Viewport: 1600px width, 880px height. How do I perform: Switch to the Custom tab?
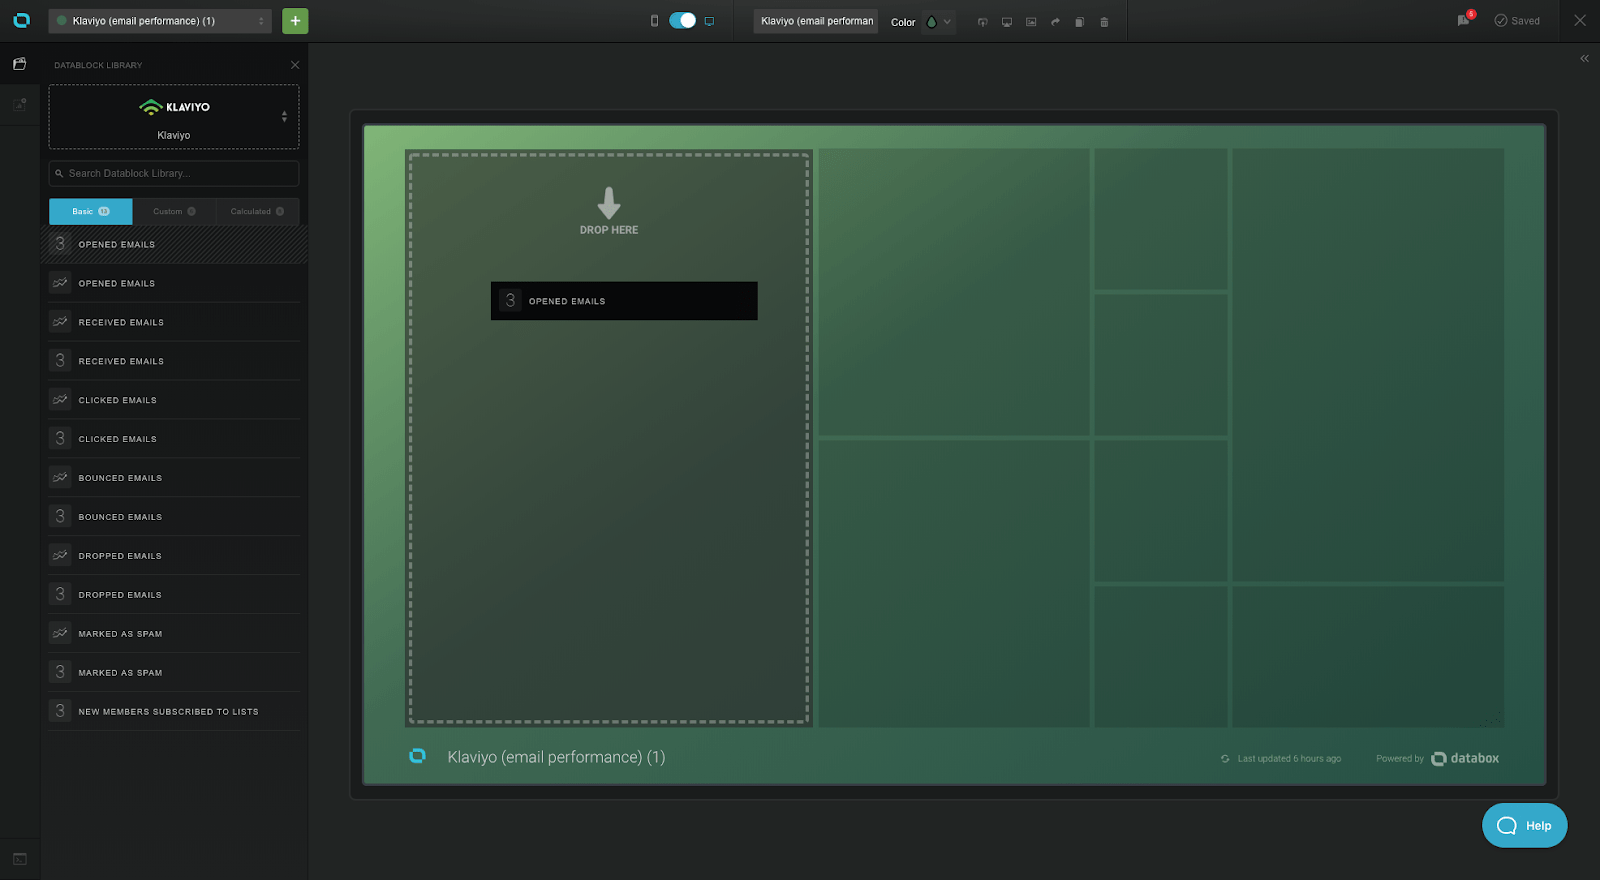(174, 211)
